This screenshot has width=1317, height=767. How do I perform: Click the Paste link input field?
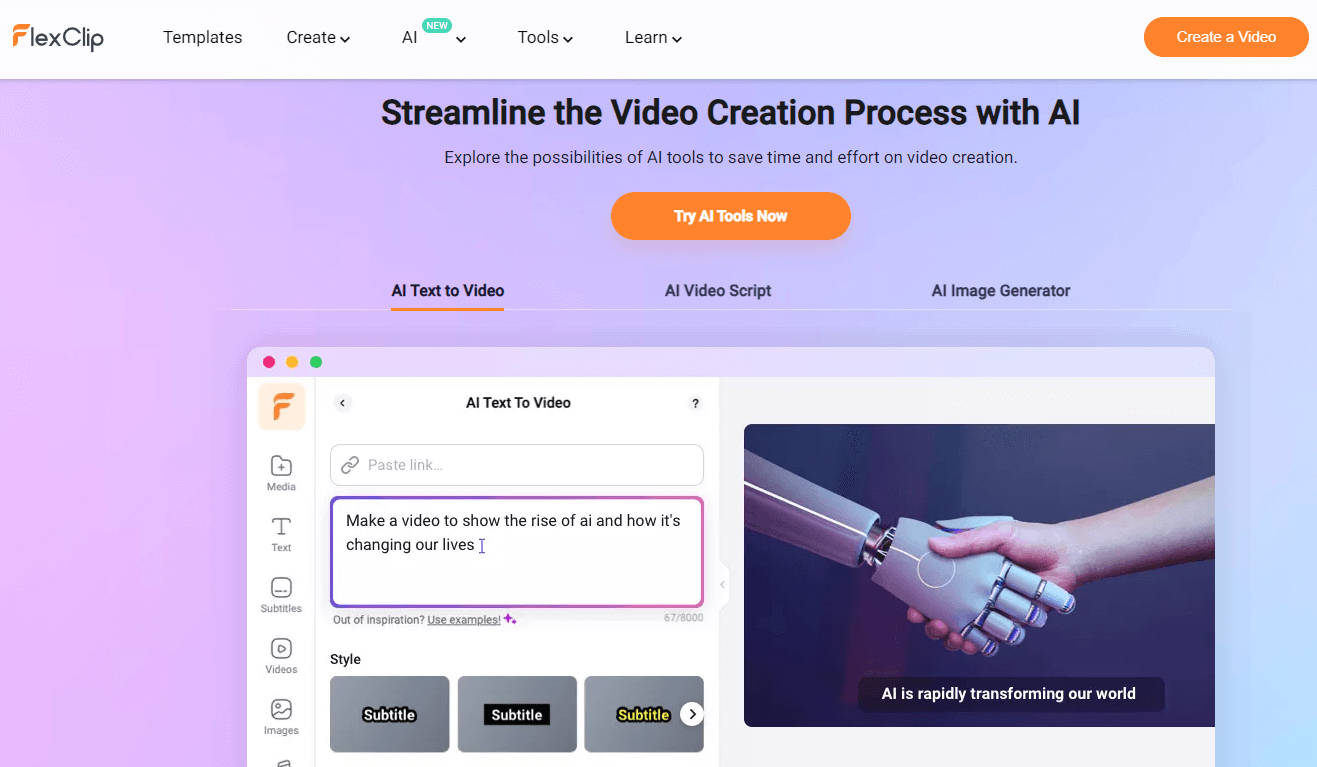click(530, 465)
